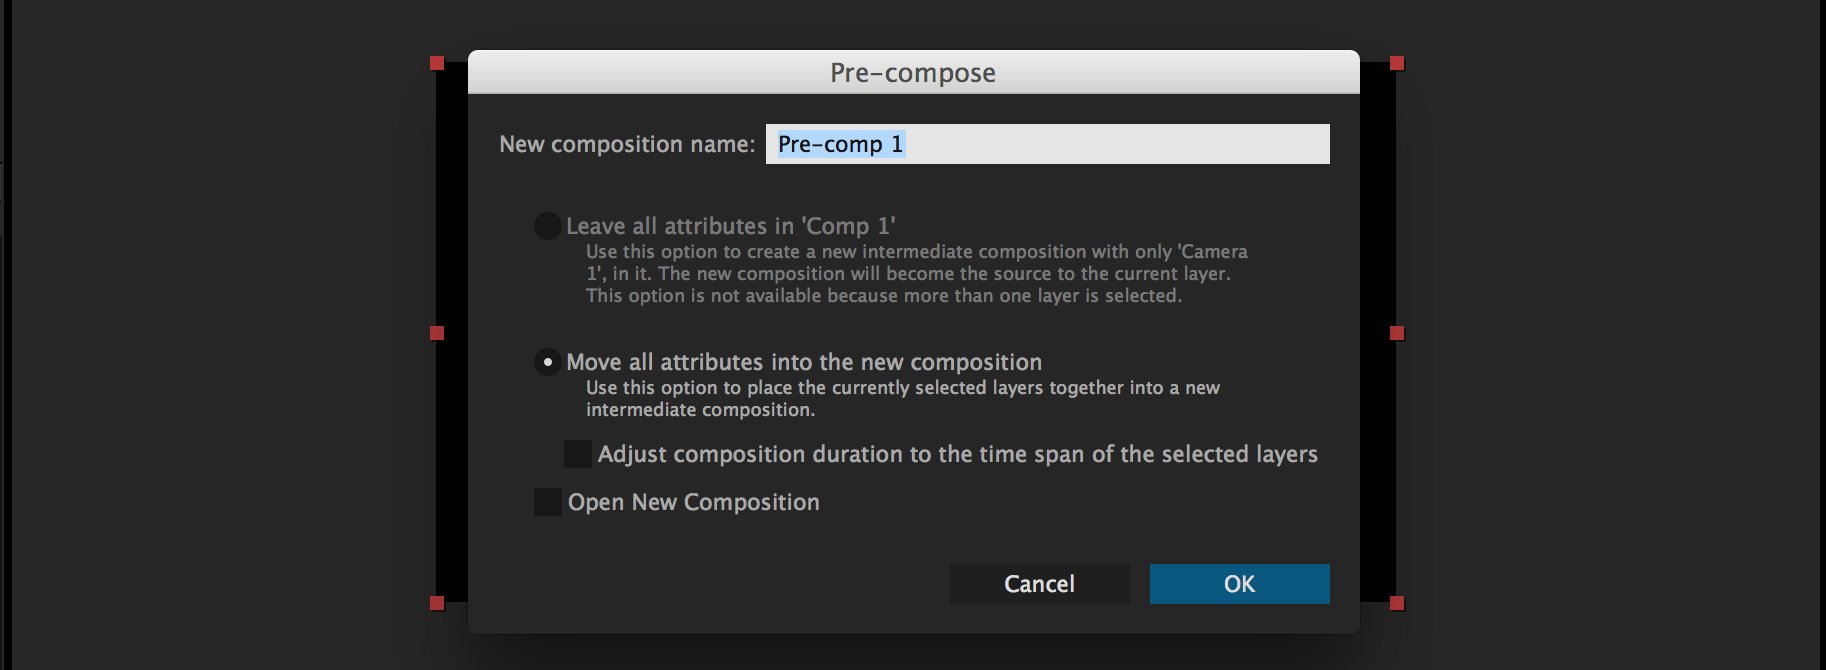Click the 'Open New Composition' label text
The image size is (1826, 670).
pos(693,502)
